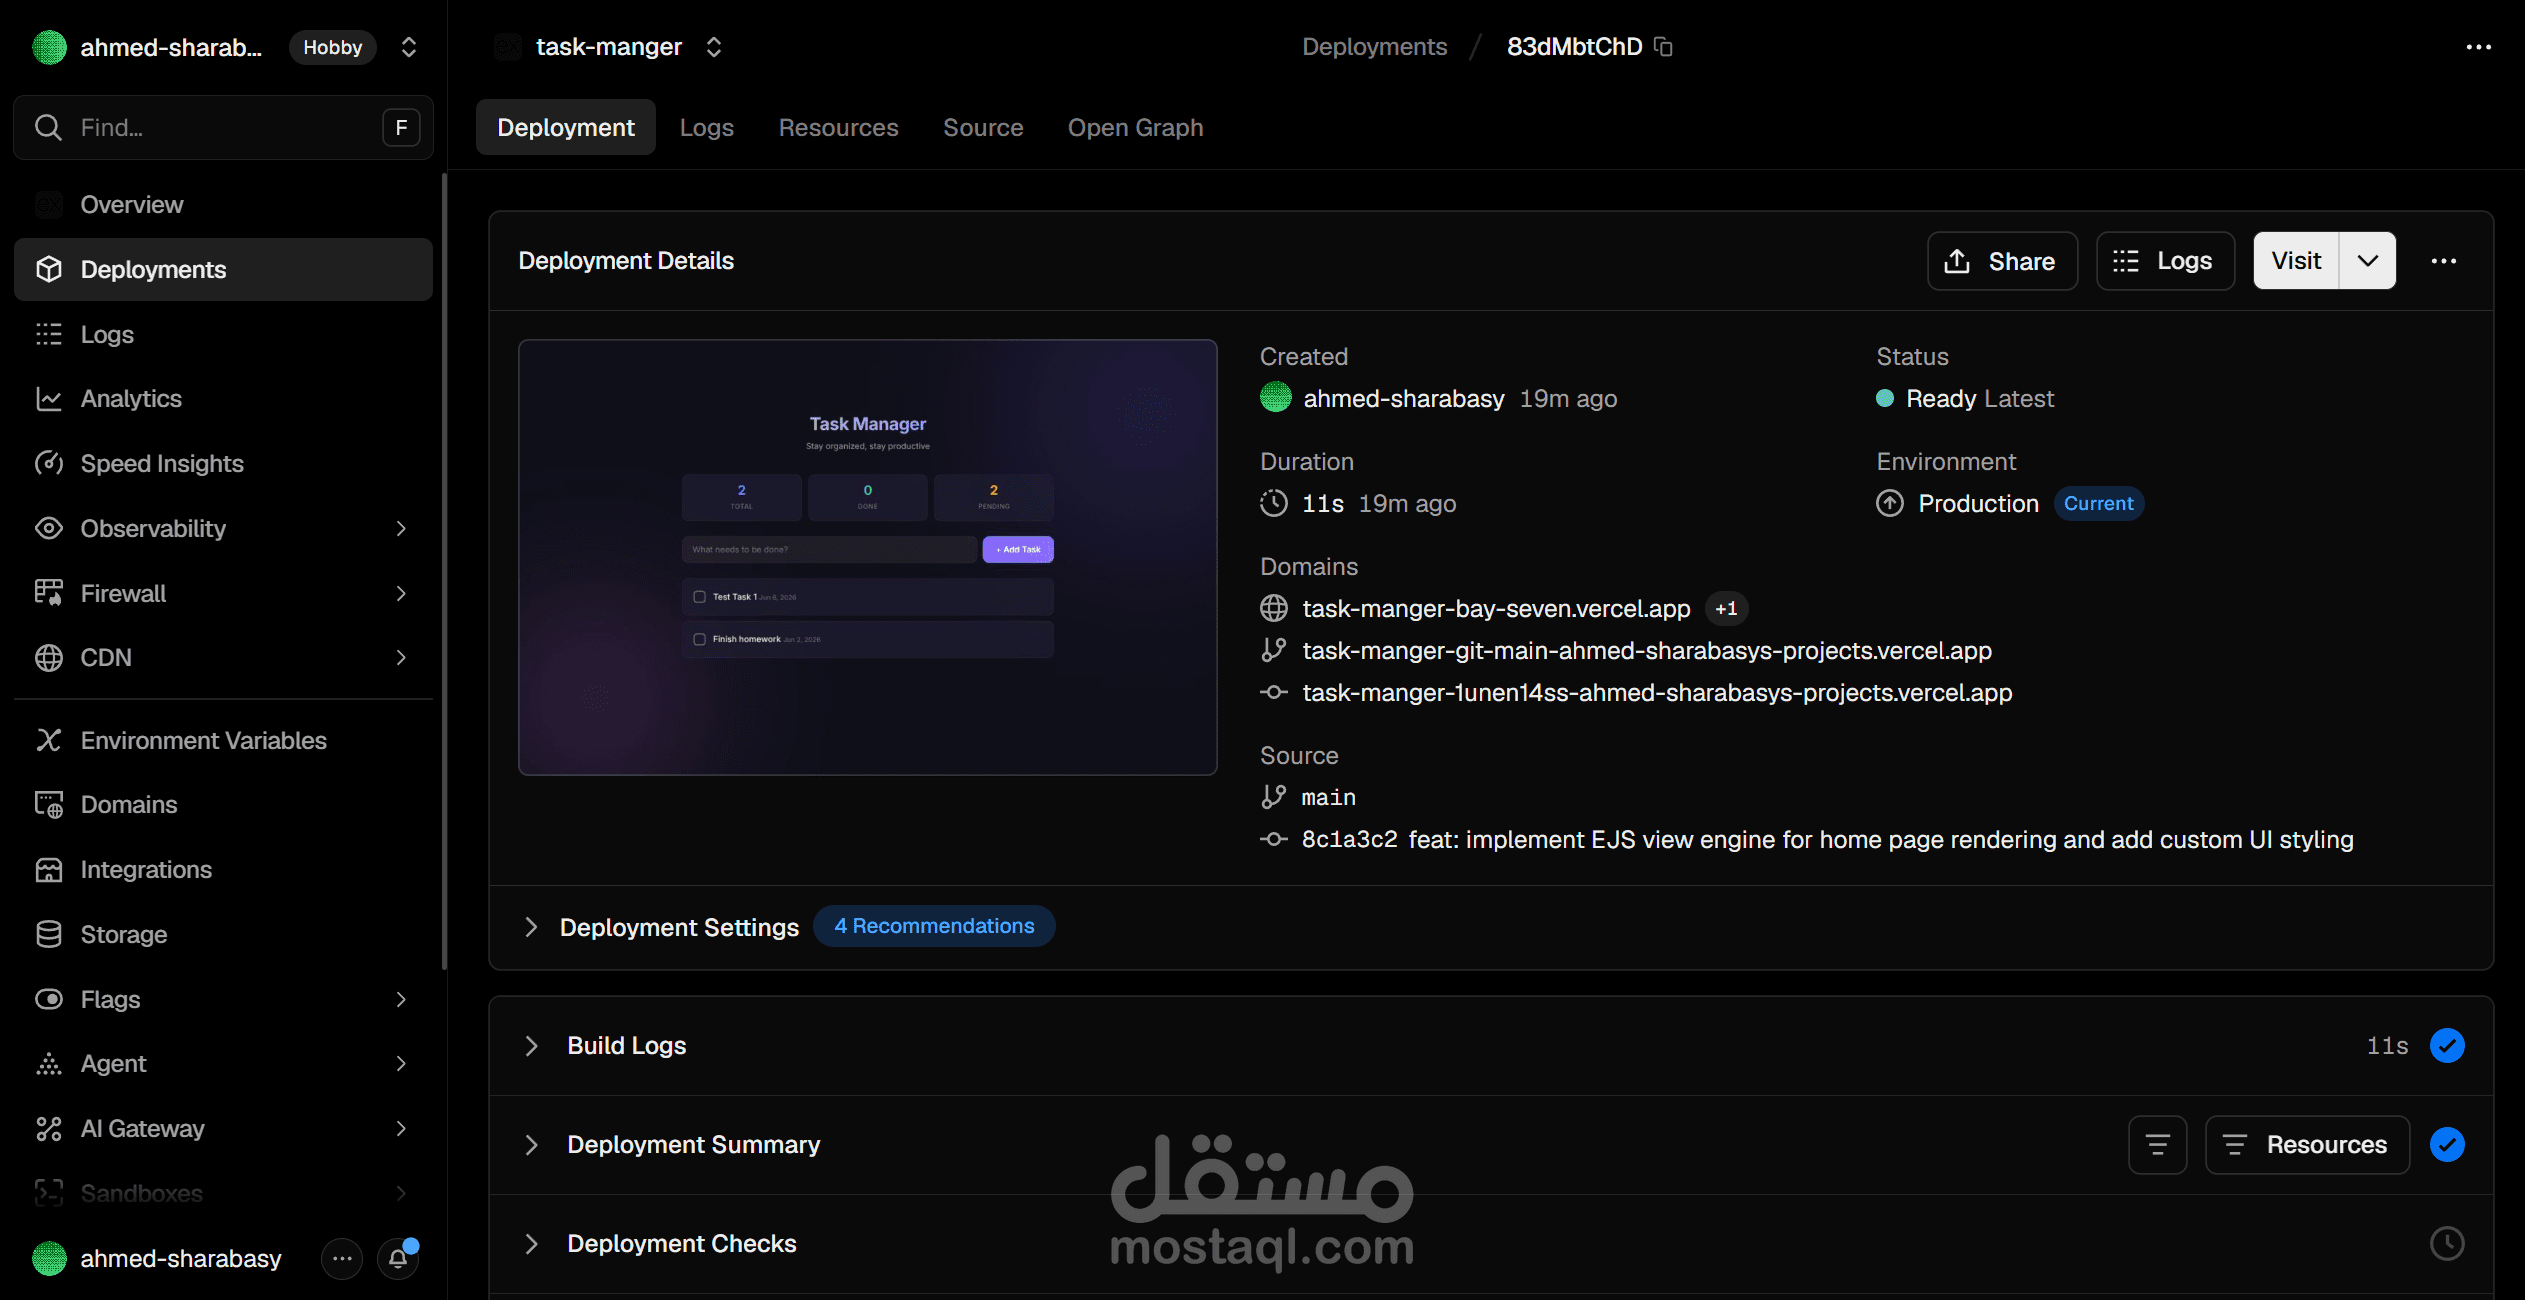Click the Agent icon in sidebar

(49, 1063)
